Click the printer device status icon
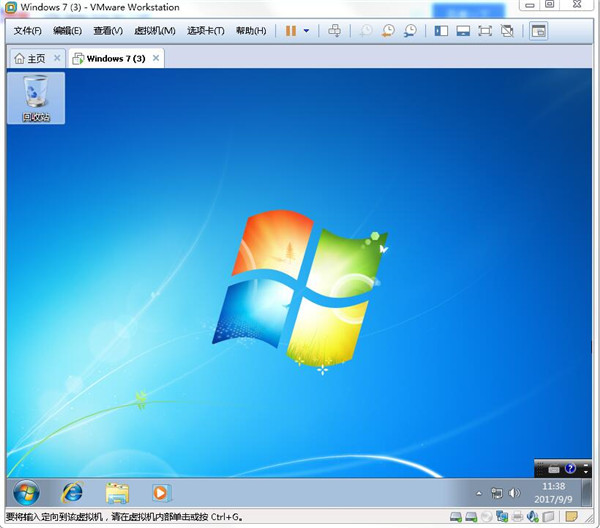This screenshot has height=528, width=600. (x=517, y=517)
